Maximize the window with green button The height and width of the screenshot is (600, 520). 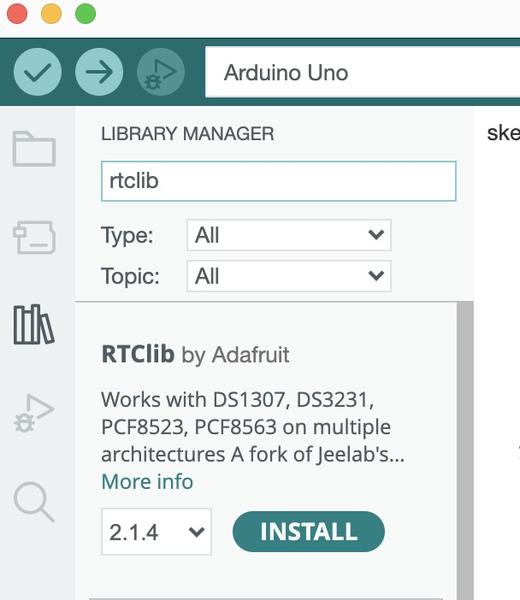(x=85, y=14)
